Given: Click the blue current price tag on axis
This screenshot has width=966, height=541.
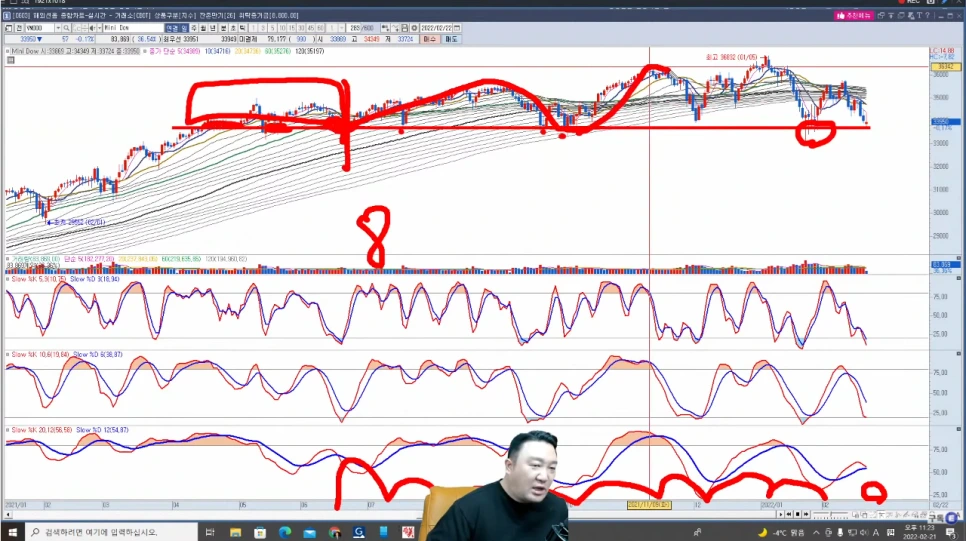Looking at the screenshot, I should coord(944,122).
